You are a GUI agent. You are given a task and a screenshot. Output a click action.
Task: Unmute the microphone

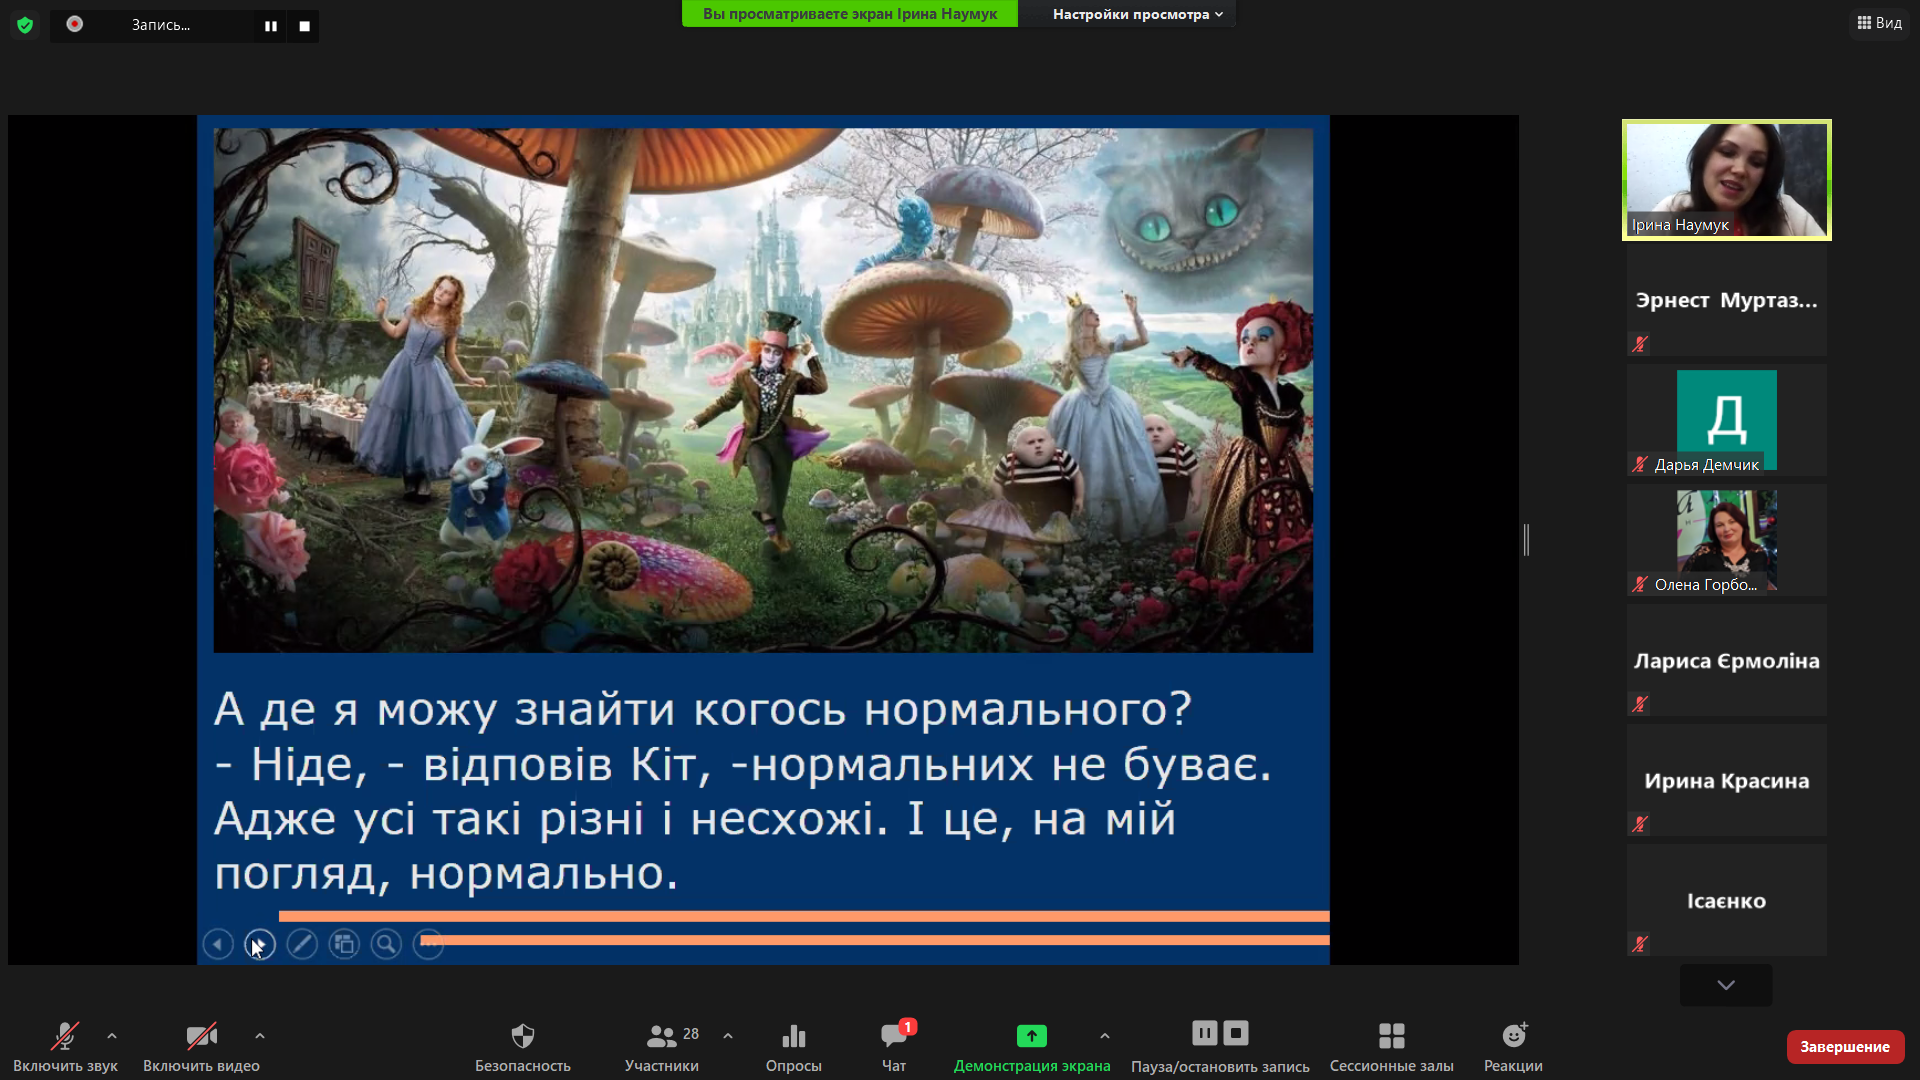(x=65, y=1036)
